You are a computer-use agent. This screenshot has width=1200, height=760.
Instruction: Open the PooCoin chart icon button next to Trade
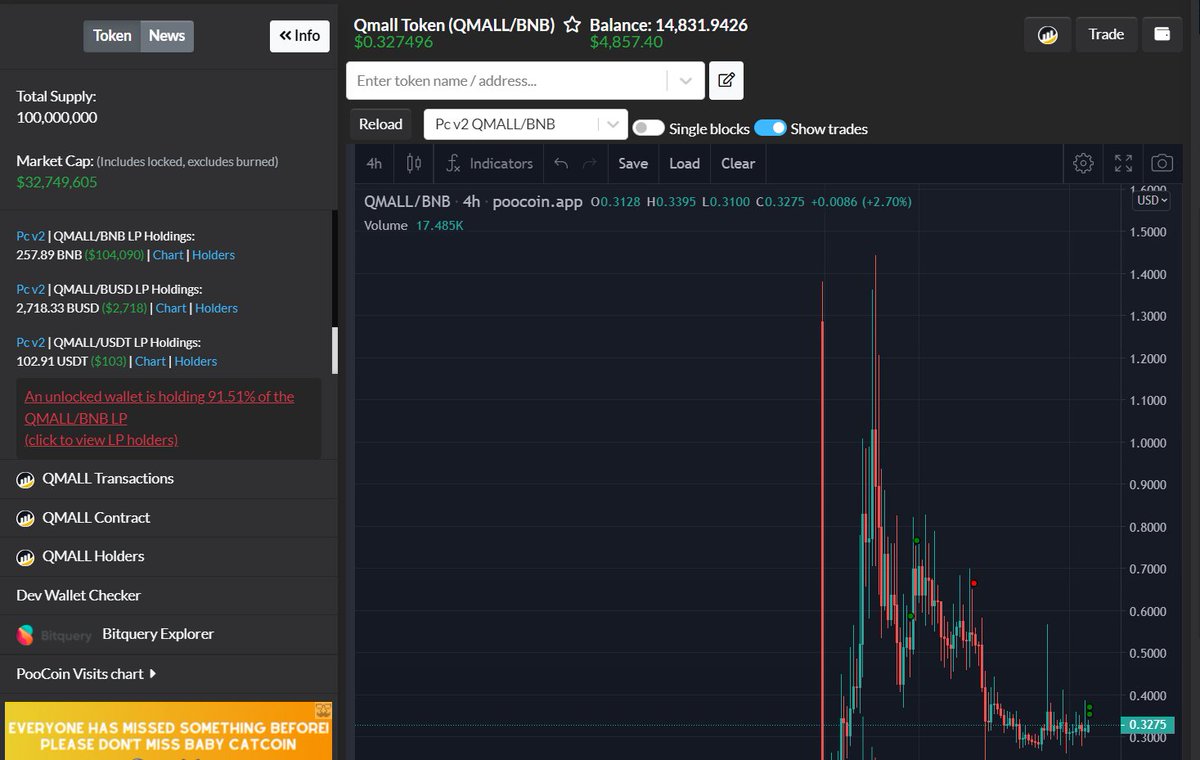pos(1047,34)
